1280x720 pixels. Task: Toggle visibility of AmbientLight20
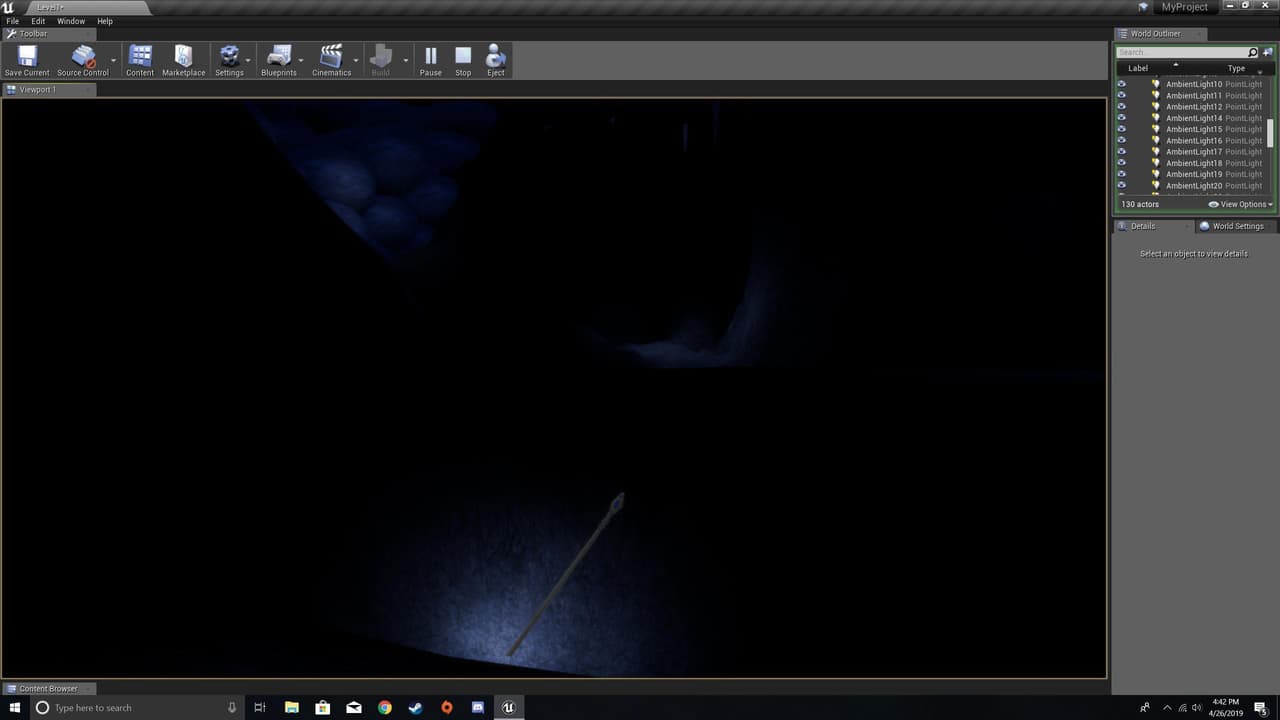click(1121, 186)
